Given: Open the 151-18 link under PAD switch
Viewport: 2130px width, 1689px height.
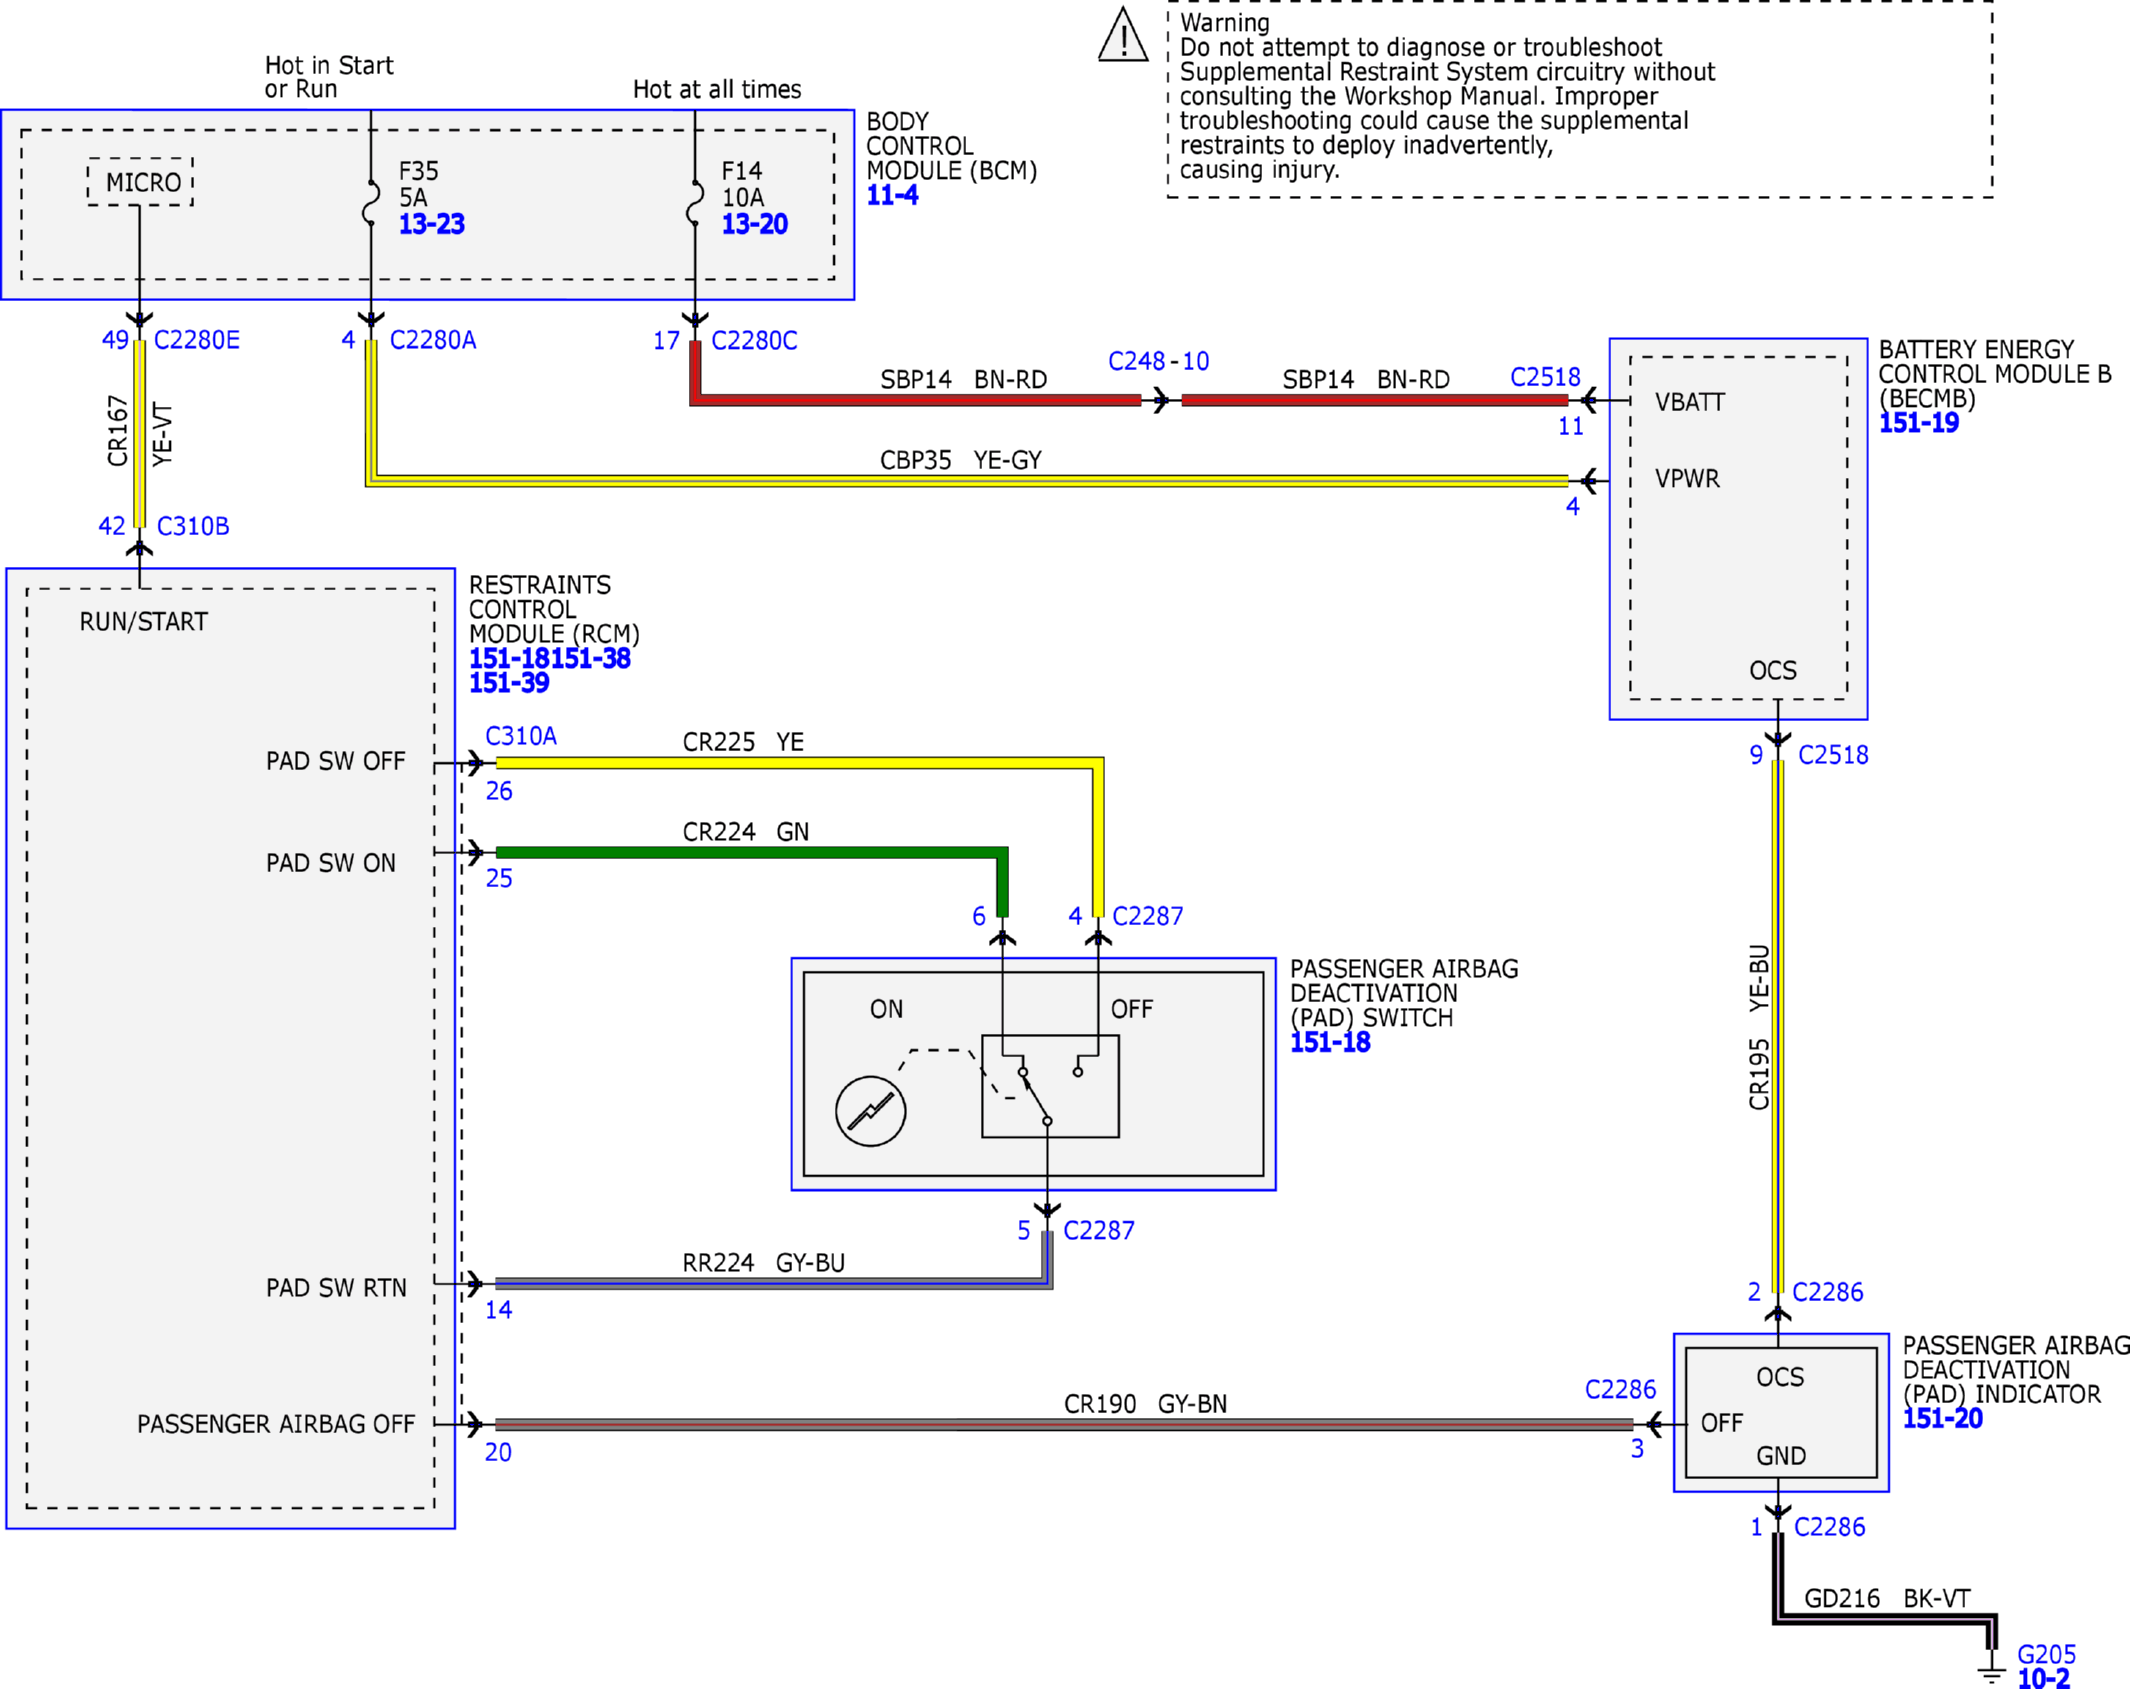Looking at the screenshot, I should pyautogui.click(x=1330, y=1042).
